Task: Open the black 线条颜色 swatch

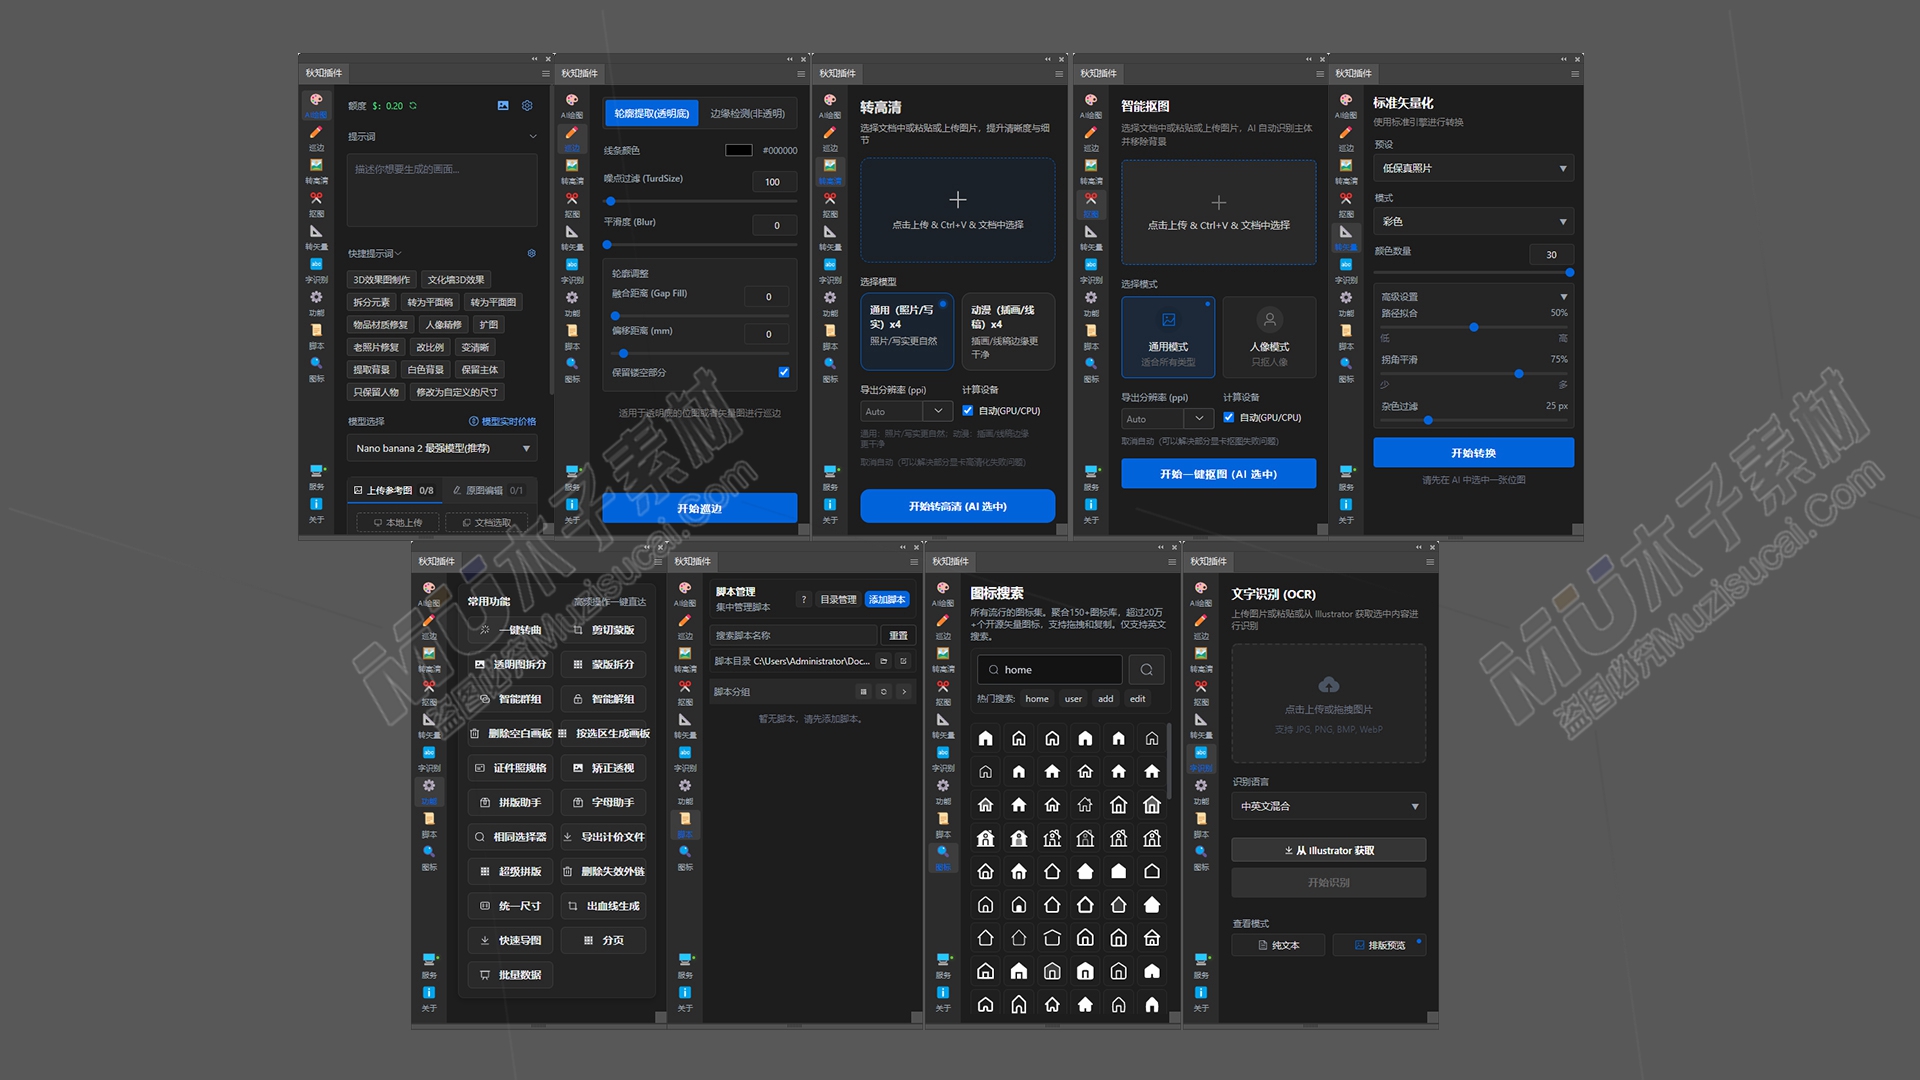Action: pos(738,150)
